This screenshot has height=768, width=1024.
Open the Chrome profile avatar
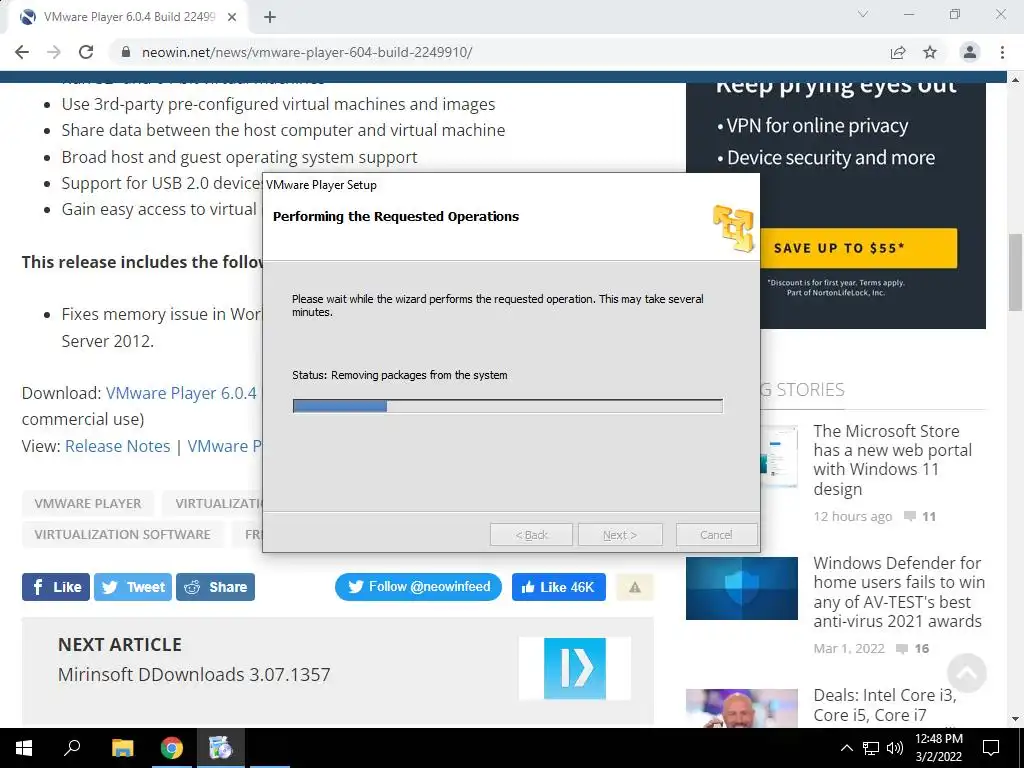(970, 52)
